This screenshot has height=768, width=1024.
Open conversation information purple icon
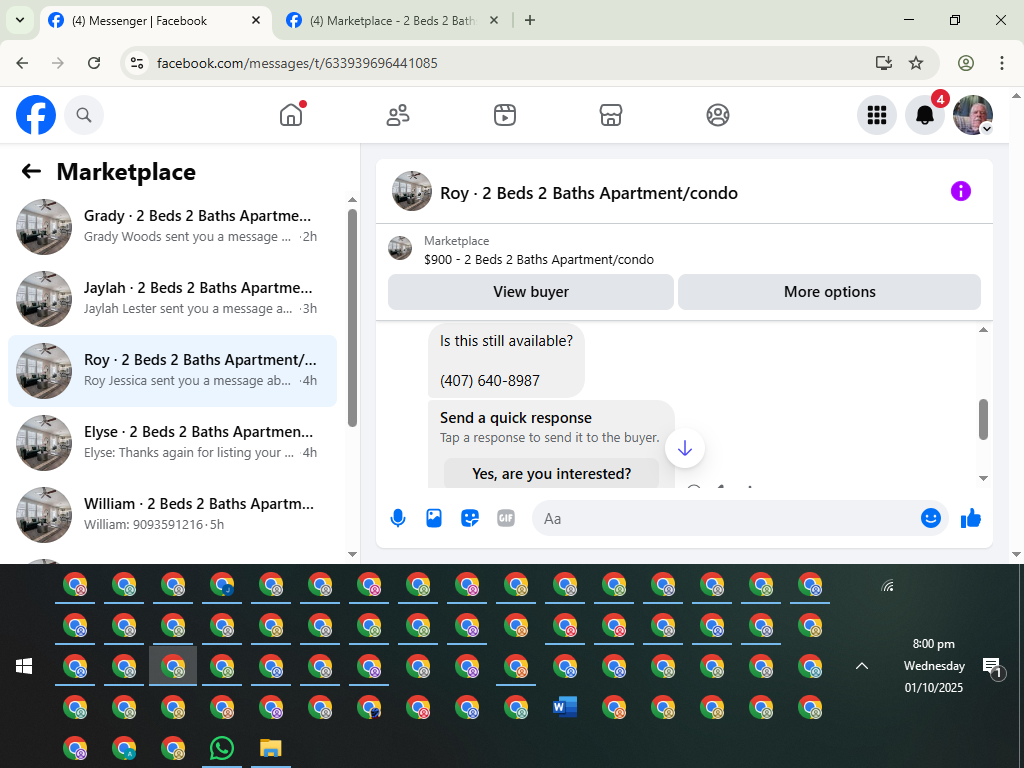click(x=961, y=191)
